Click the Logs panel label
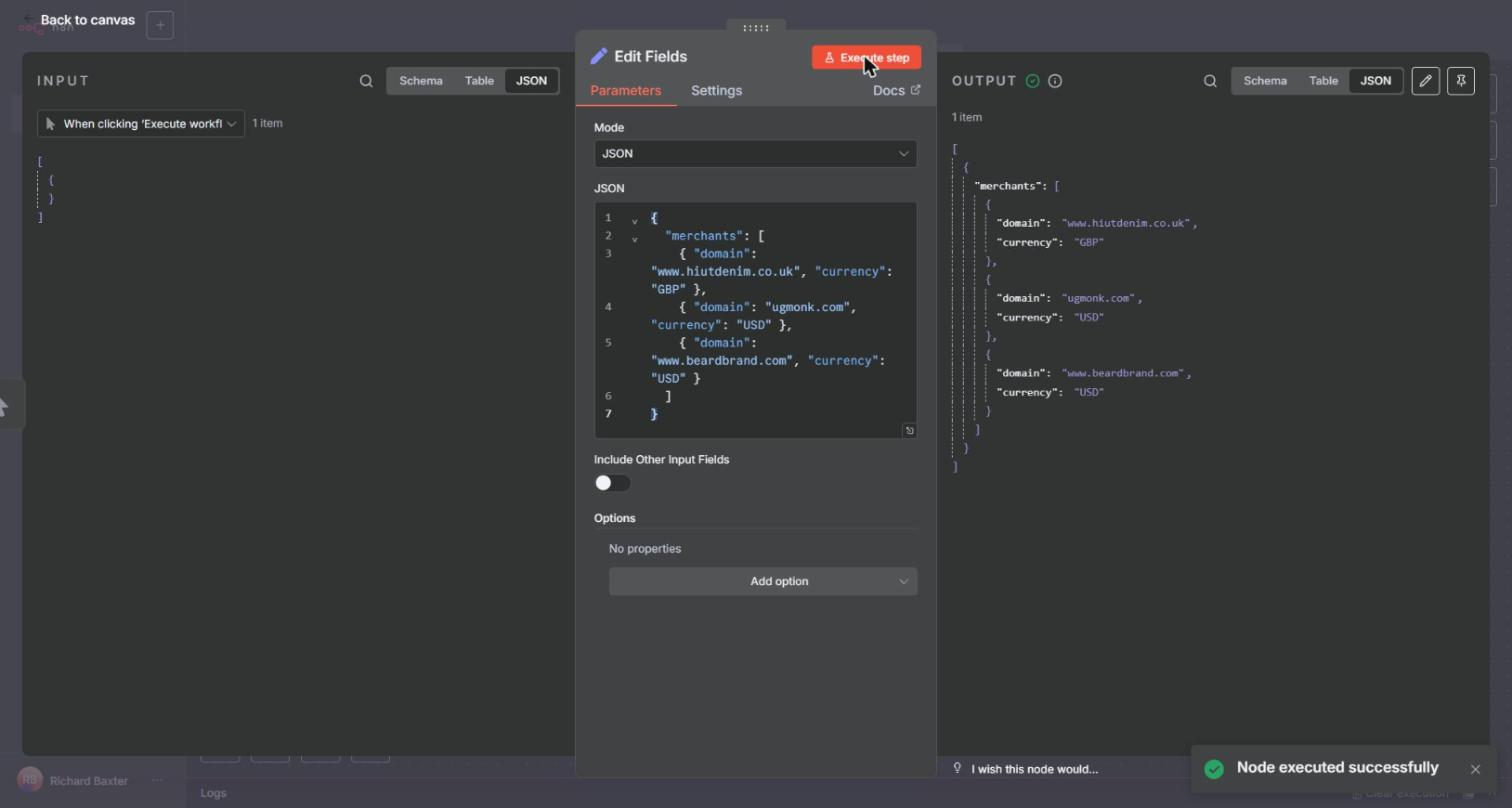This screenshot has width=1512, height=808. 213,793
